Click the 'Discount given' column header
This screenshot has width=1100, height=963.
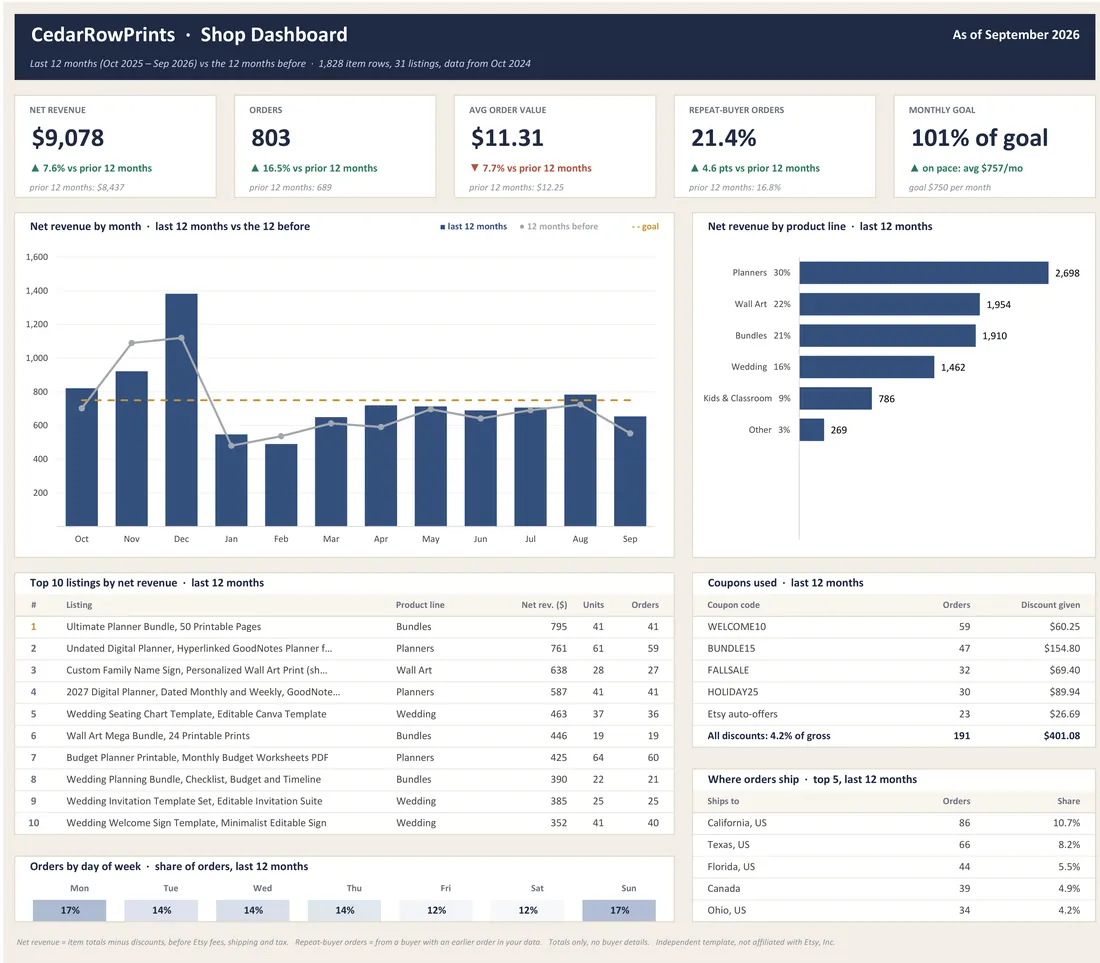coord(1050,605)
